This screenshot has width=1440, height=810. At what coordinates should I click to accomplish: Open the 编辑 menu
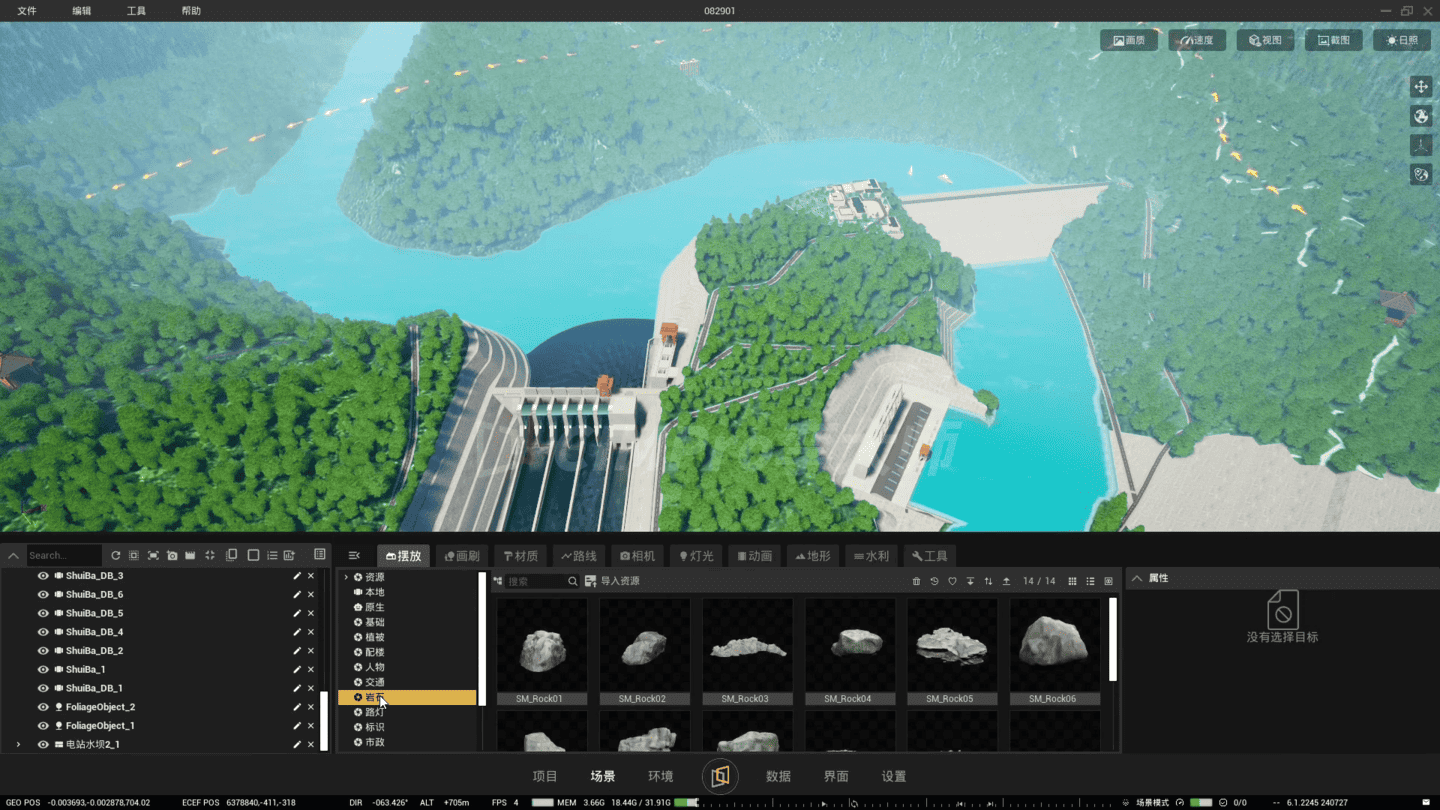tap(82, 11)
